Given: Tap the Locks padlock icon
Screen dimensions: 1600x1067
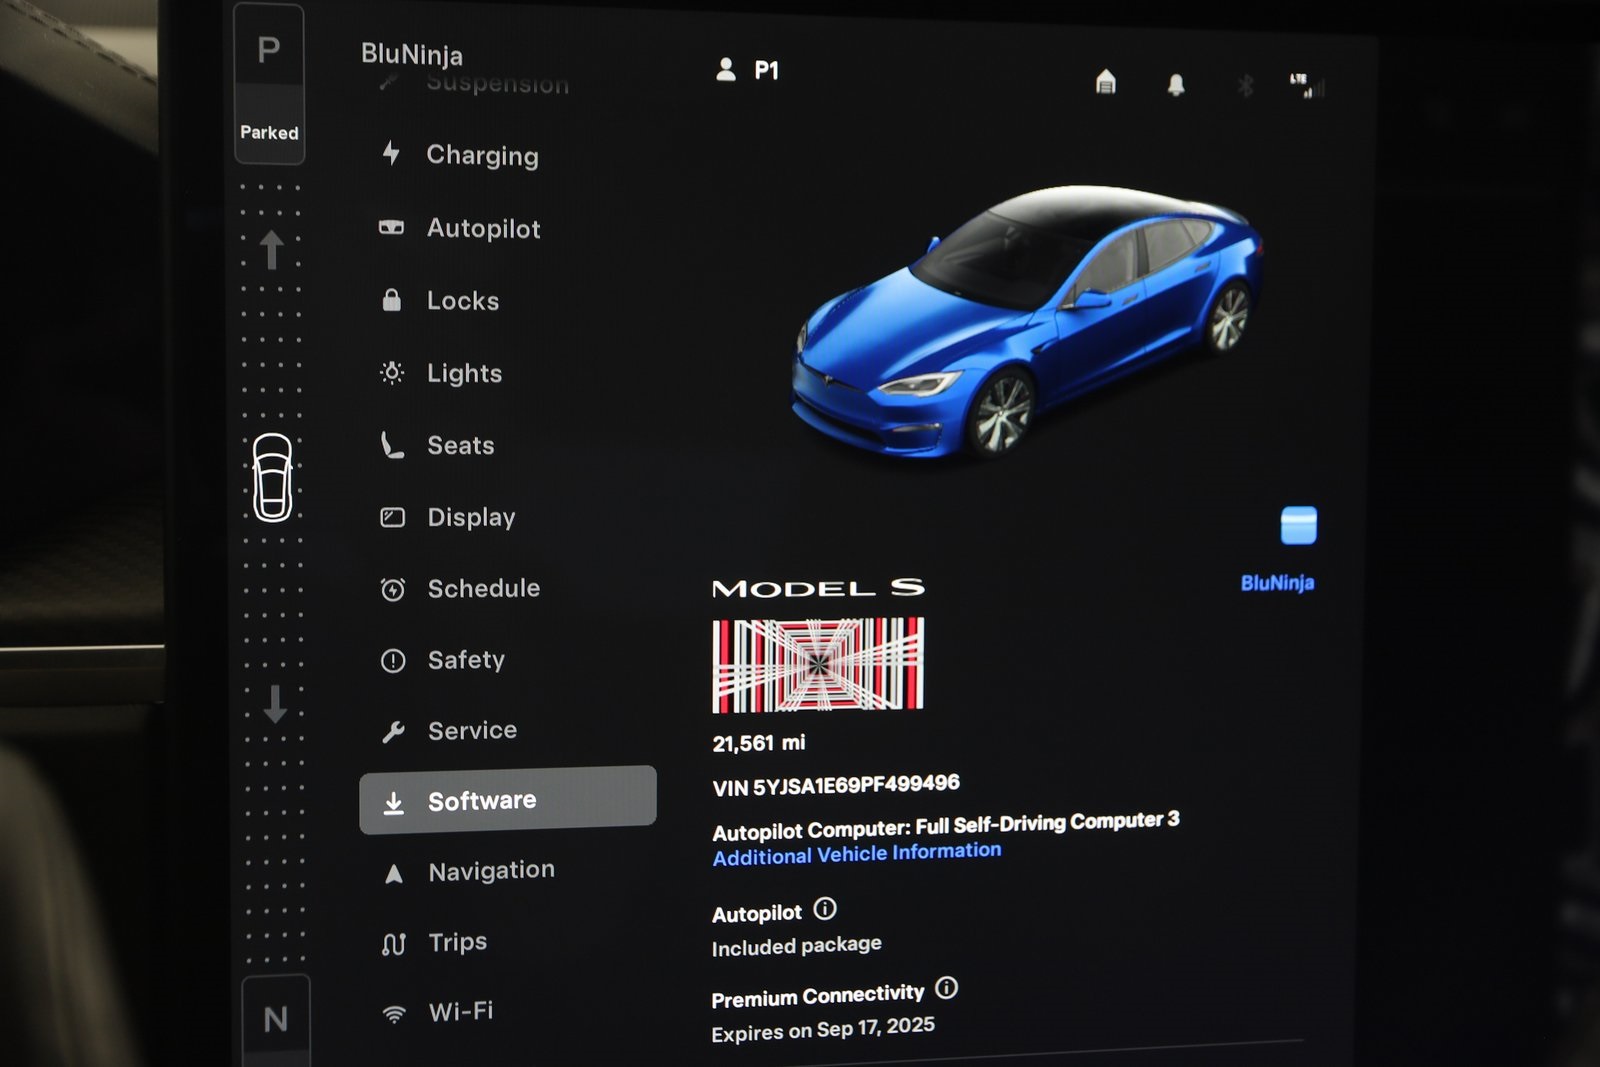Looking at the screenshot, I should pyautogui.click(x=392, y=299).
